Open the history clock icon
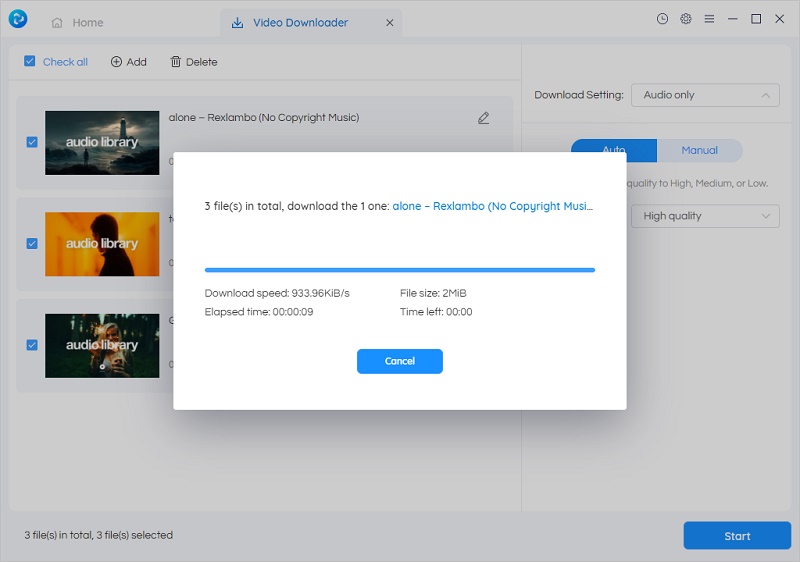 click(662, 19)
